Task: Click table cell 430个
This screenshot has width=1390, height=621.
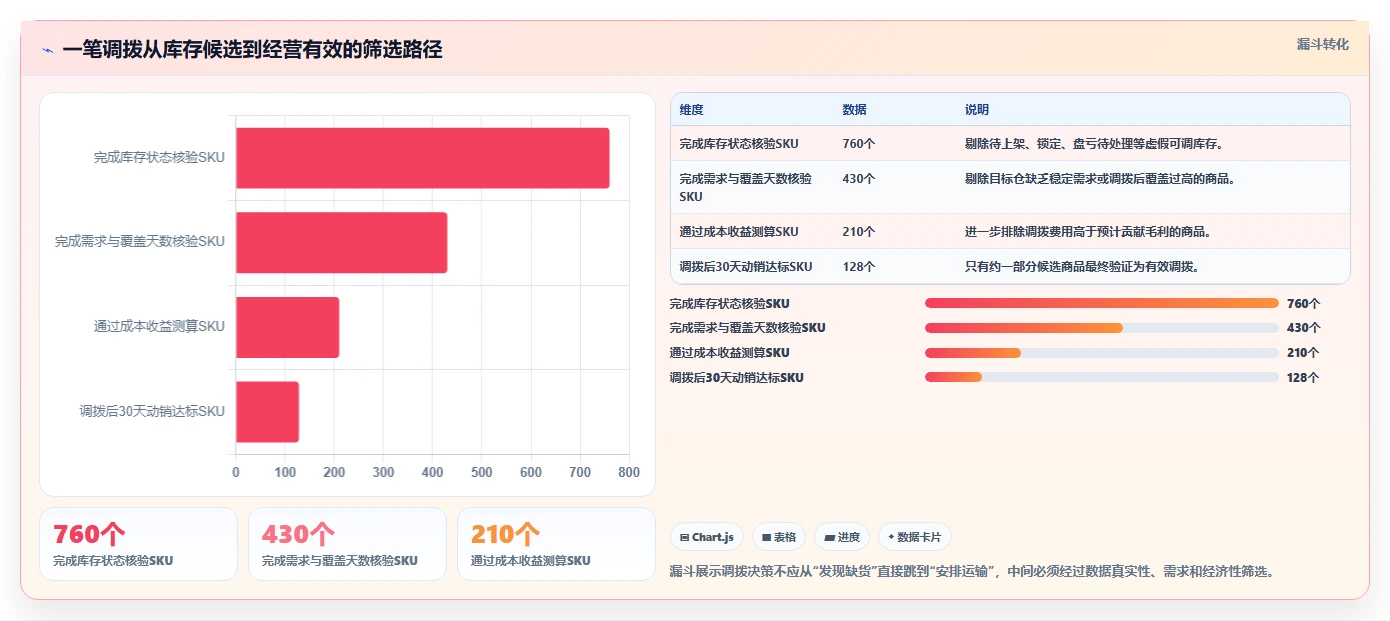Action: coord(858,179)
